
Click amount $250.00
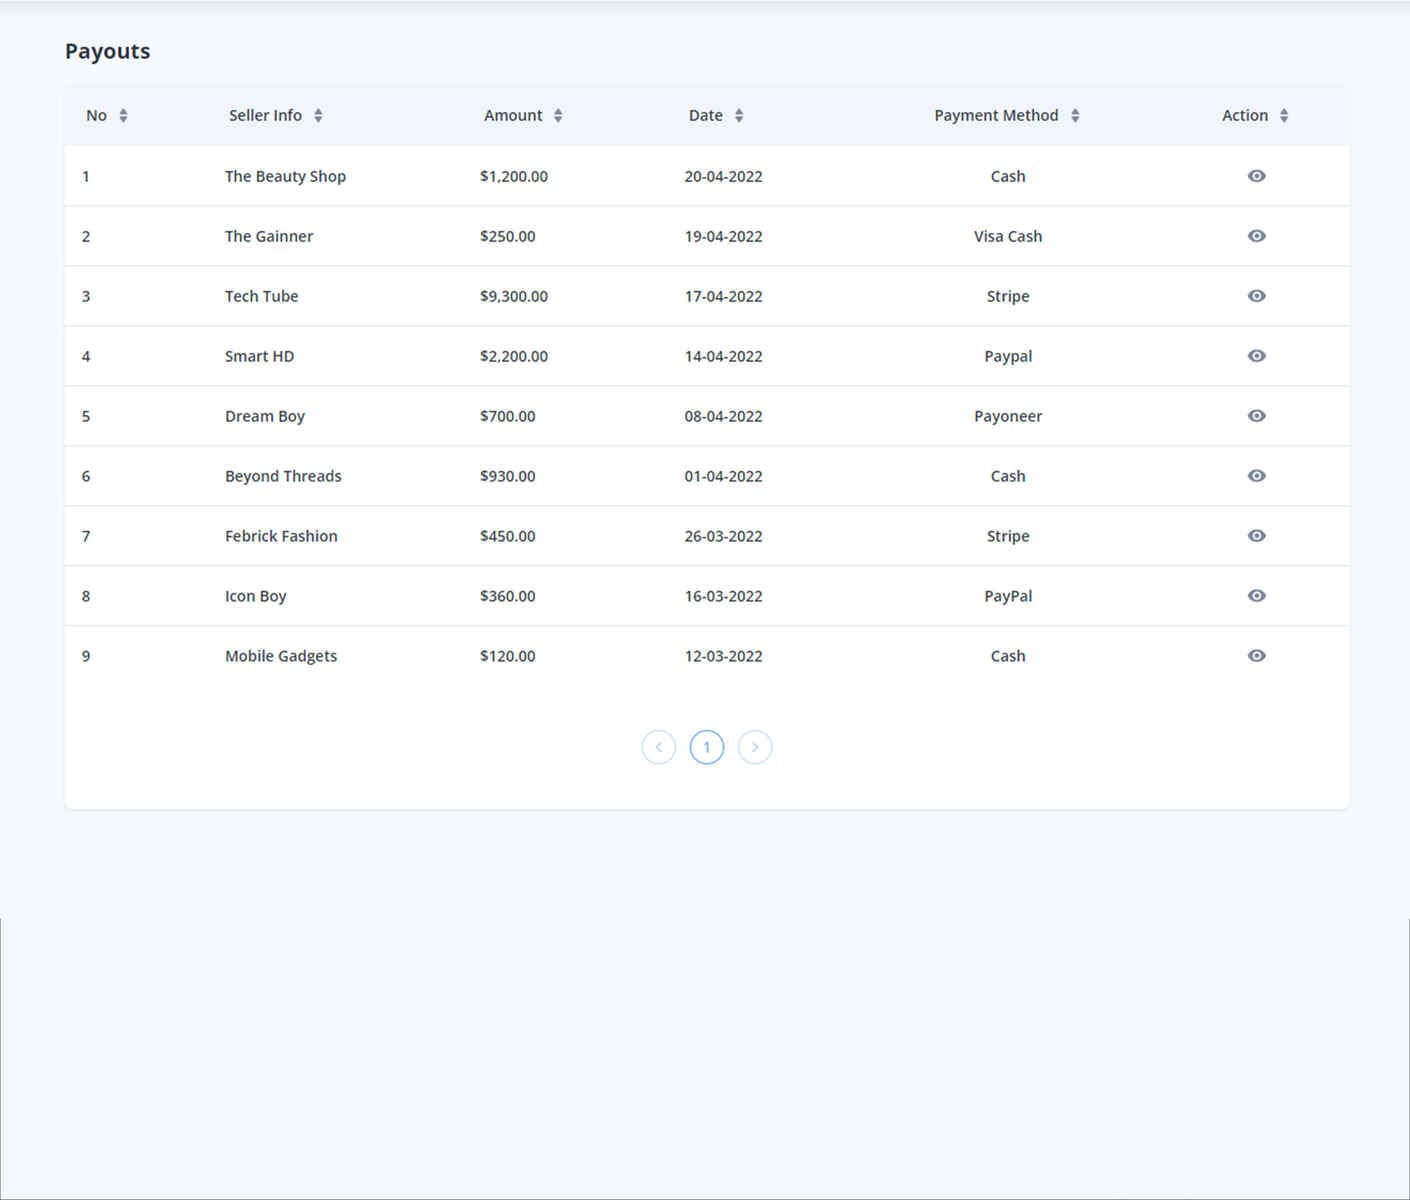507,236
